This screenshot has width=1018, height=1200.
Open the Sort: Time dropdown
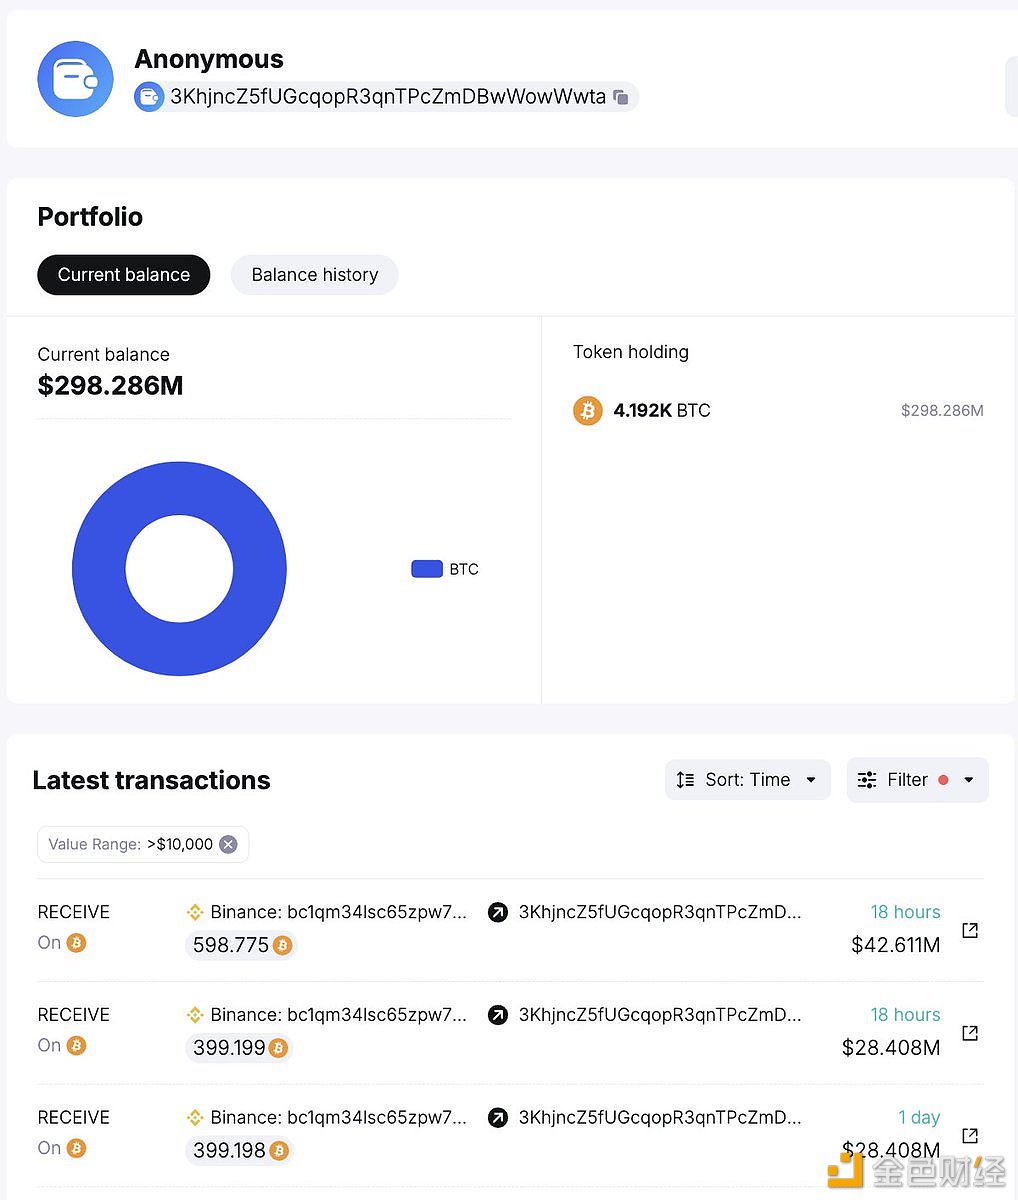[748, 780]
